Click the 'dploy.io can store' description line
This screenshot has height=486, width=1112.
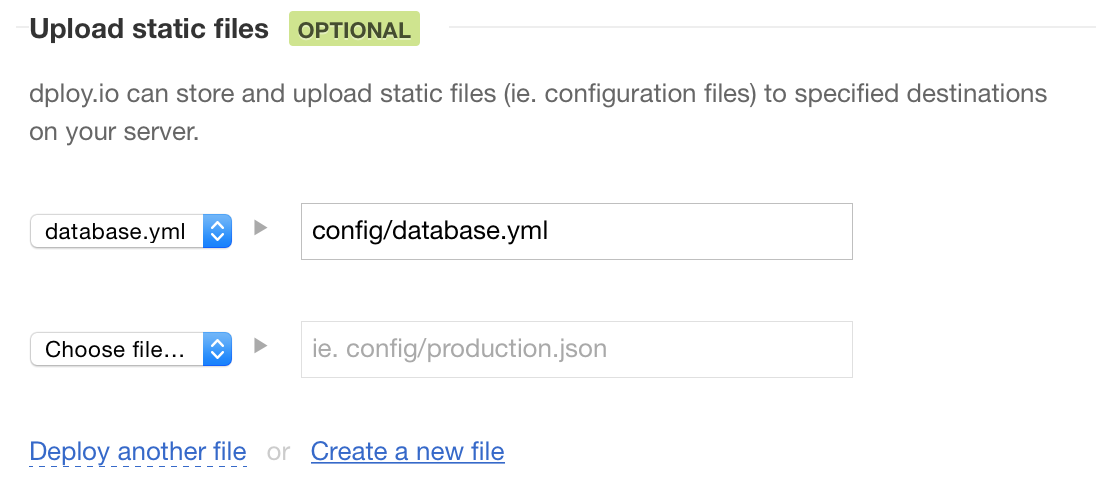[x=538, y=95]
